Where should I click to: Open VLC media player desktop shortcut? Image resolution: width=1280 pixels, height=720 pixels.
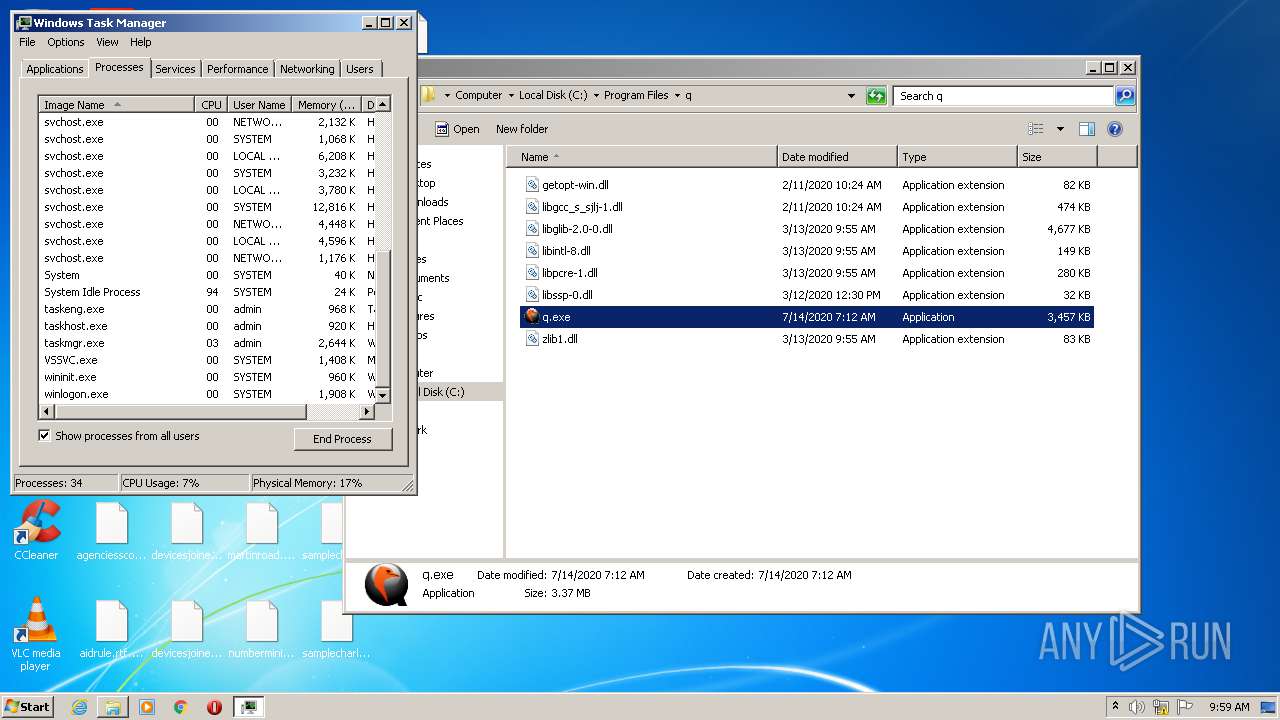tap(36, 634)
